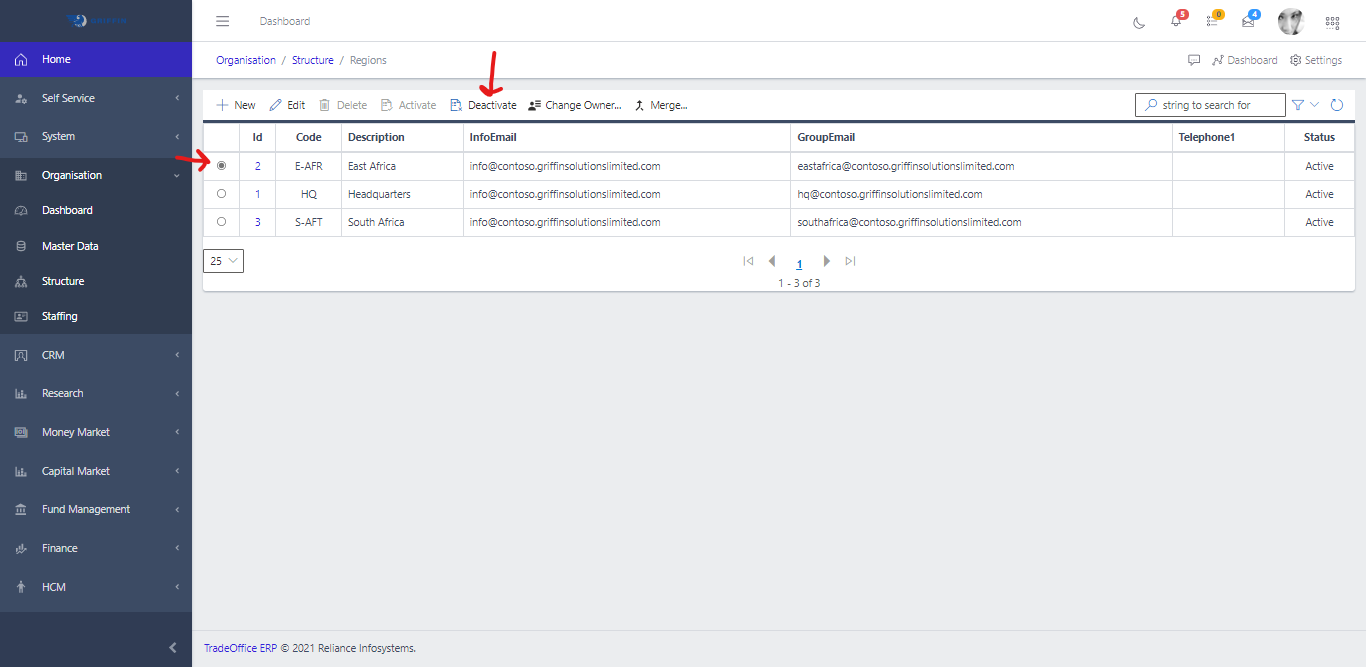Select the Headquarters row radio button

(x=221, y=194)
